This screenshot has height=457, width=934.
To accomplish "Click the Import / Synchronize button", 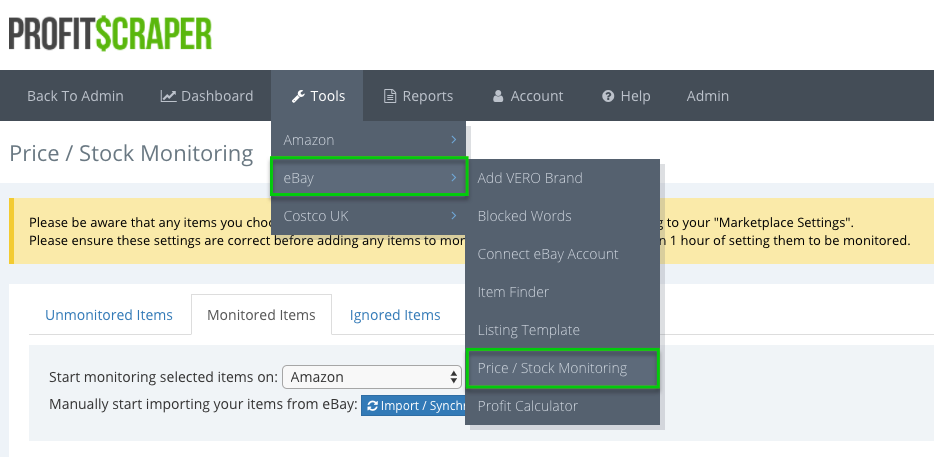I will coord(413,406).
